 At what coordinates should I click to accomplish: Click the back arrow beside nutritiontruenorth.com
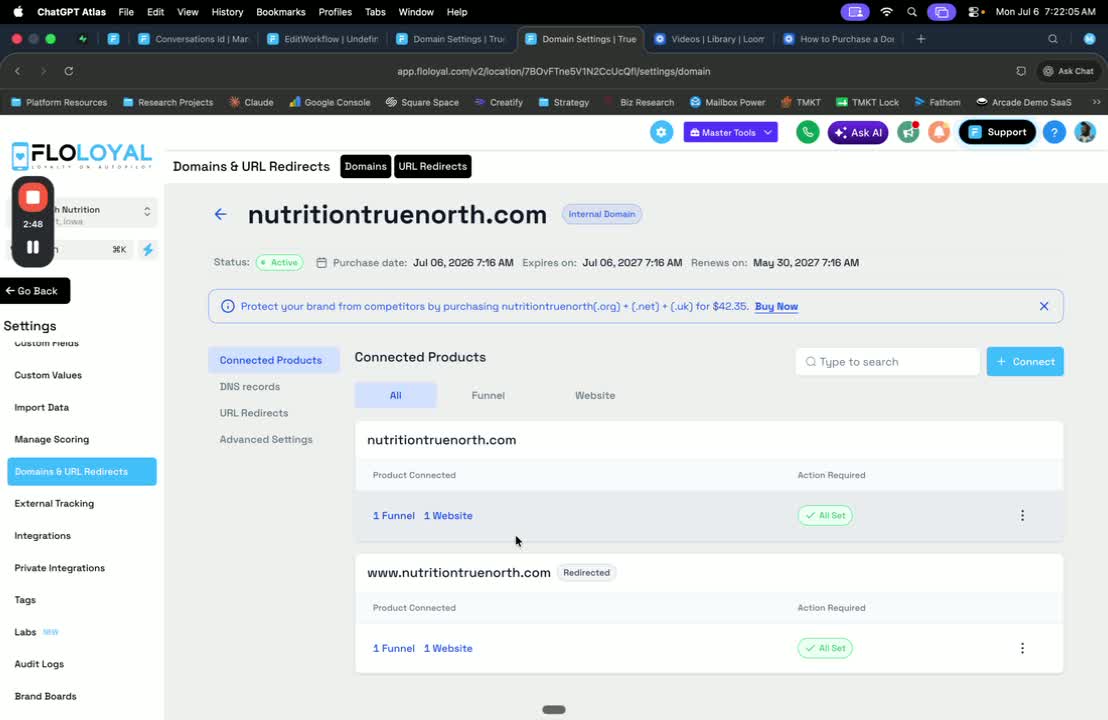(x=220, y=214)
